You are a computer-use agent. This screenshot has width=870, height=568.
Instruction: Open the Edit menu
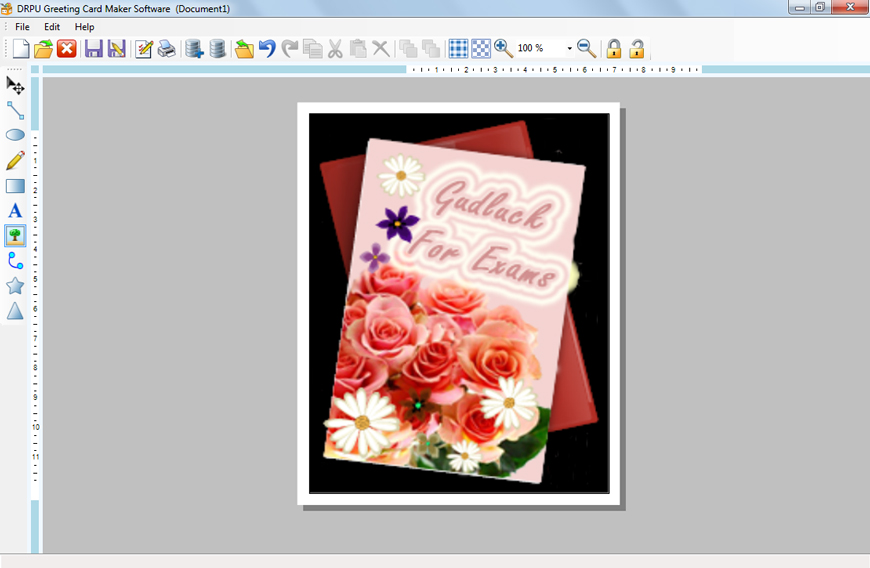coord(52,27)
